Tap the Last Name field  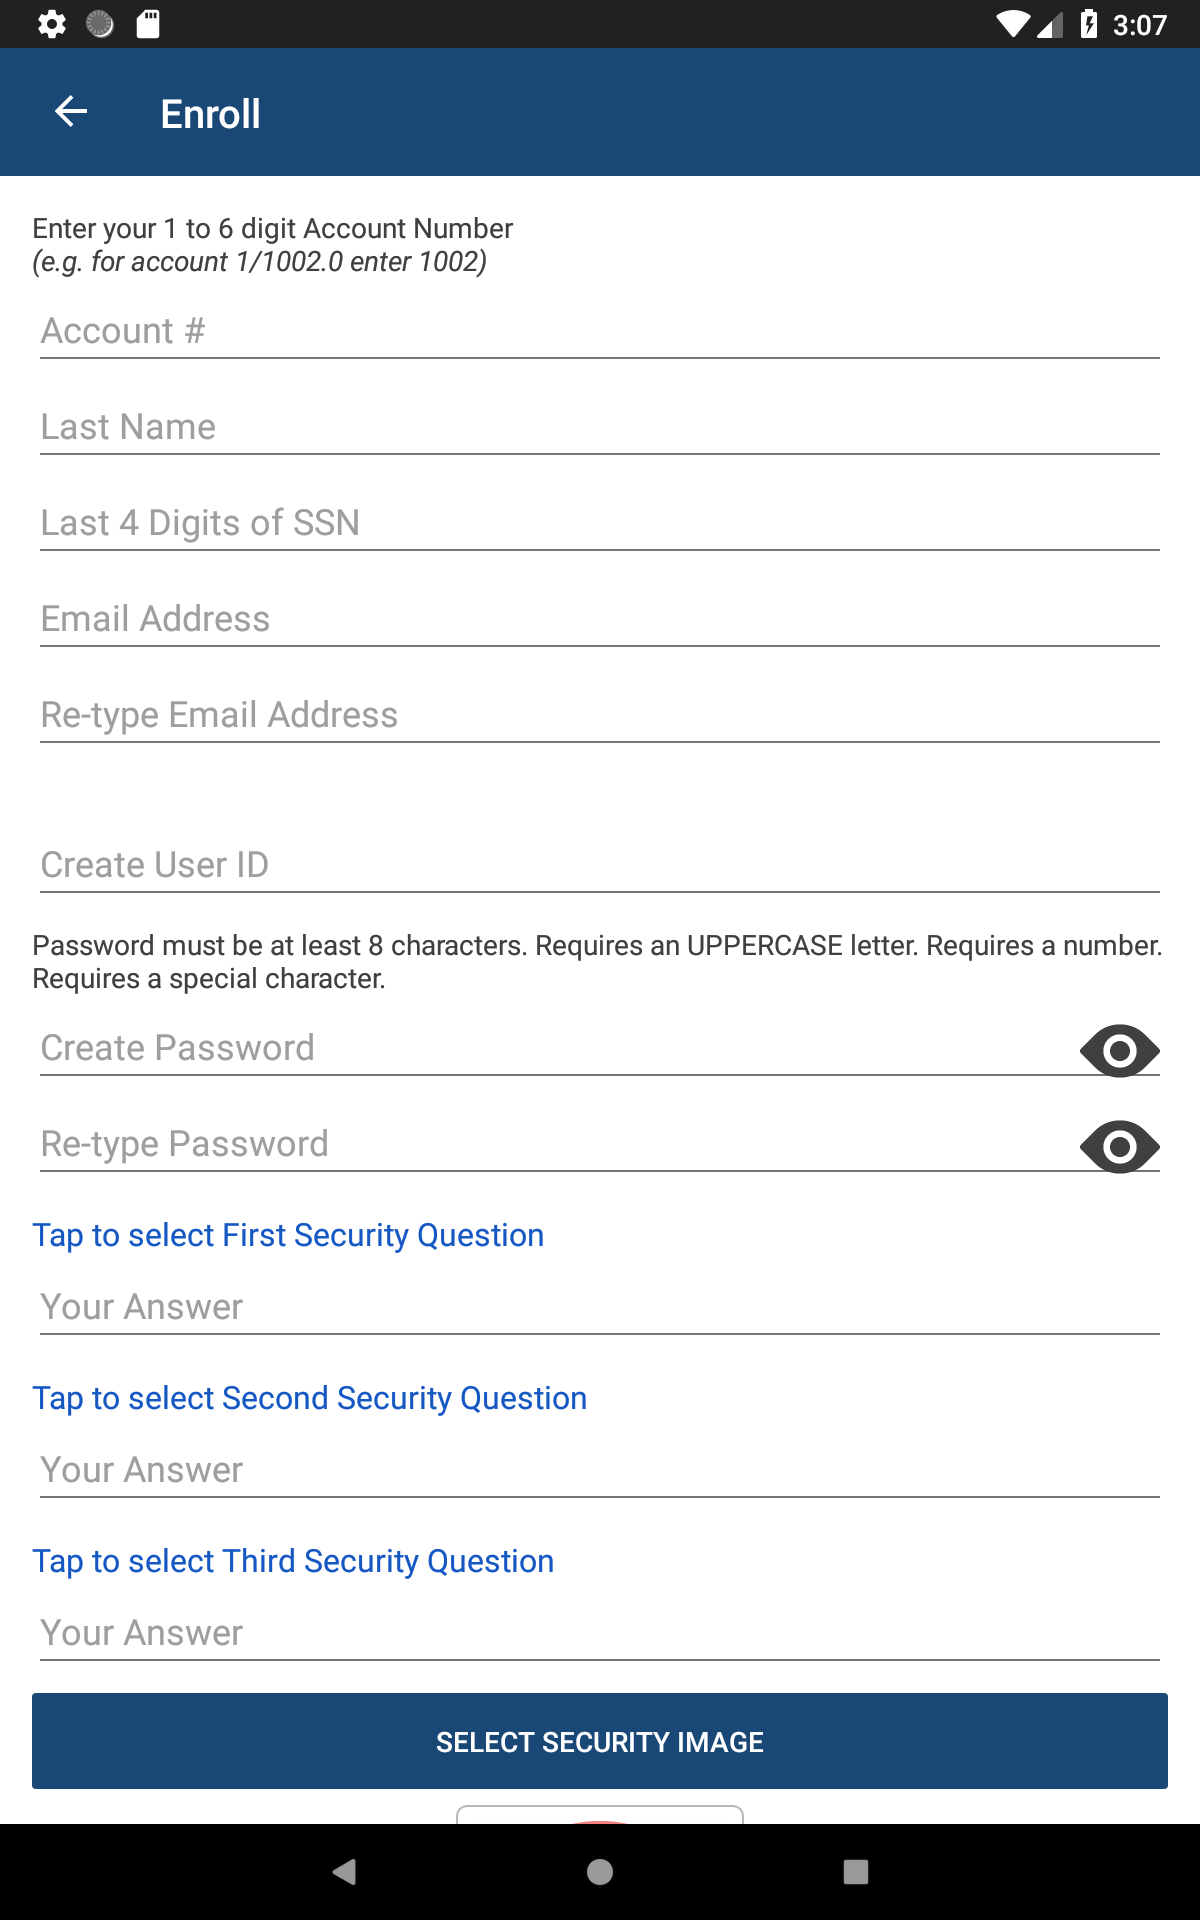click(600, 427)
